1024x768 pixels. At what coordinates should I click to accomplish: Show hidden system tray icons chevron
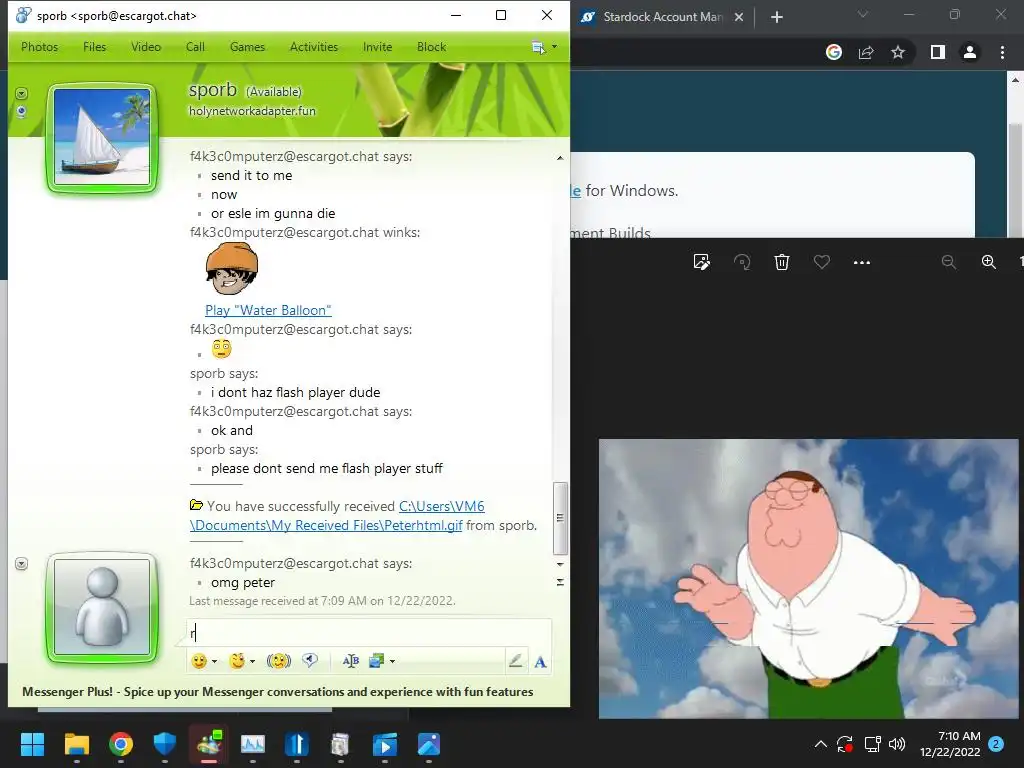pyautogui.click(x=821, y=744)
